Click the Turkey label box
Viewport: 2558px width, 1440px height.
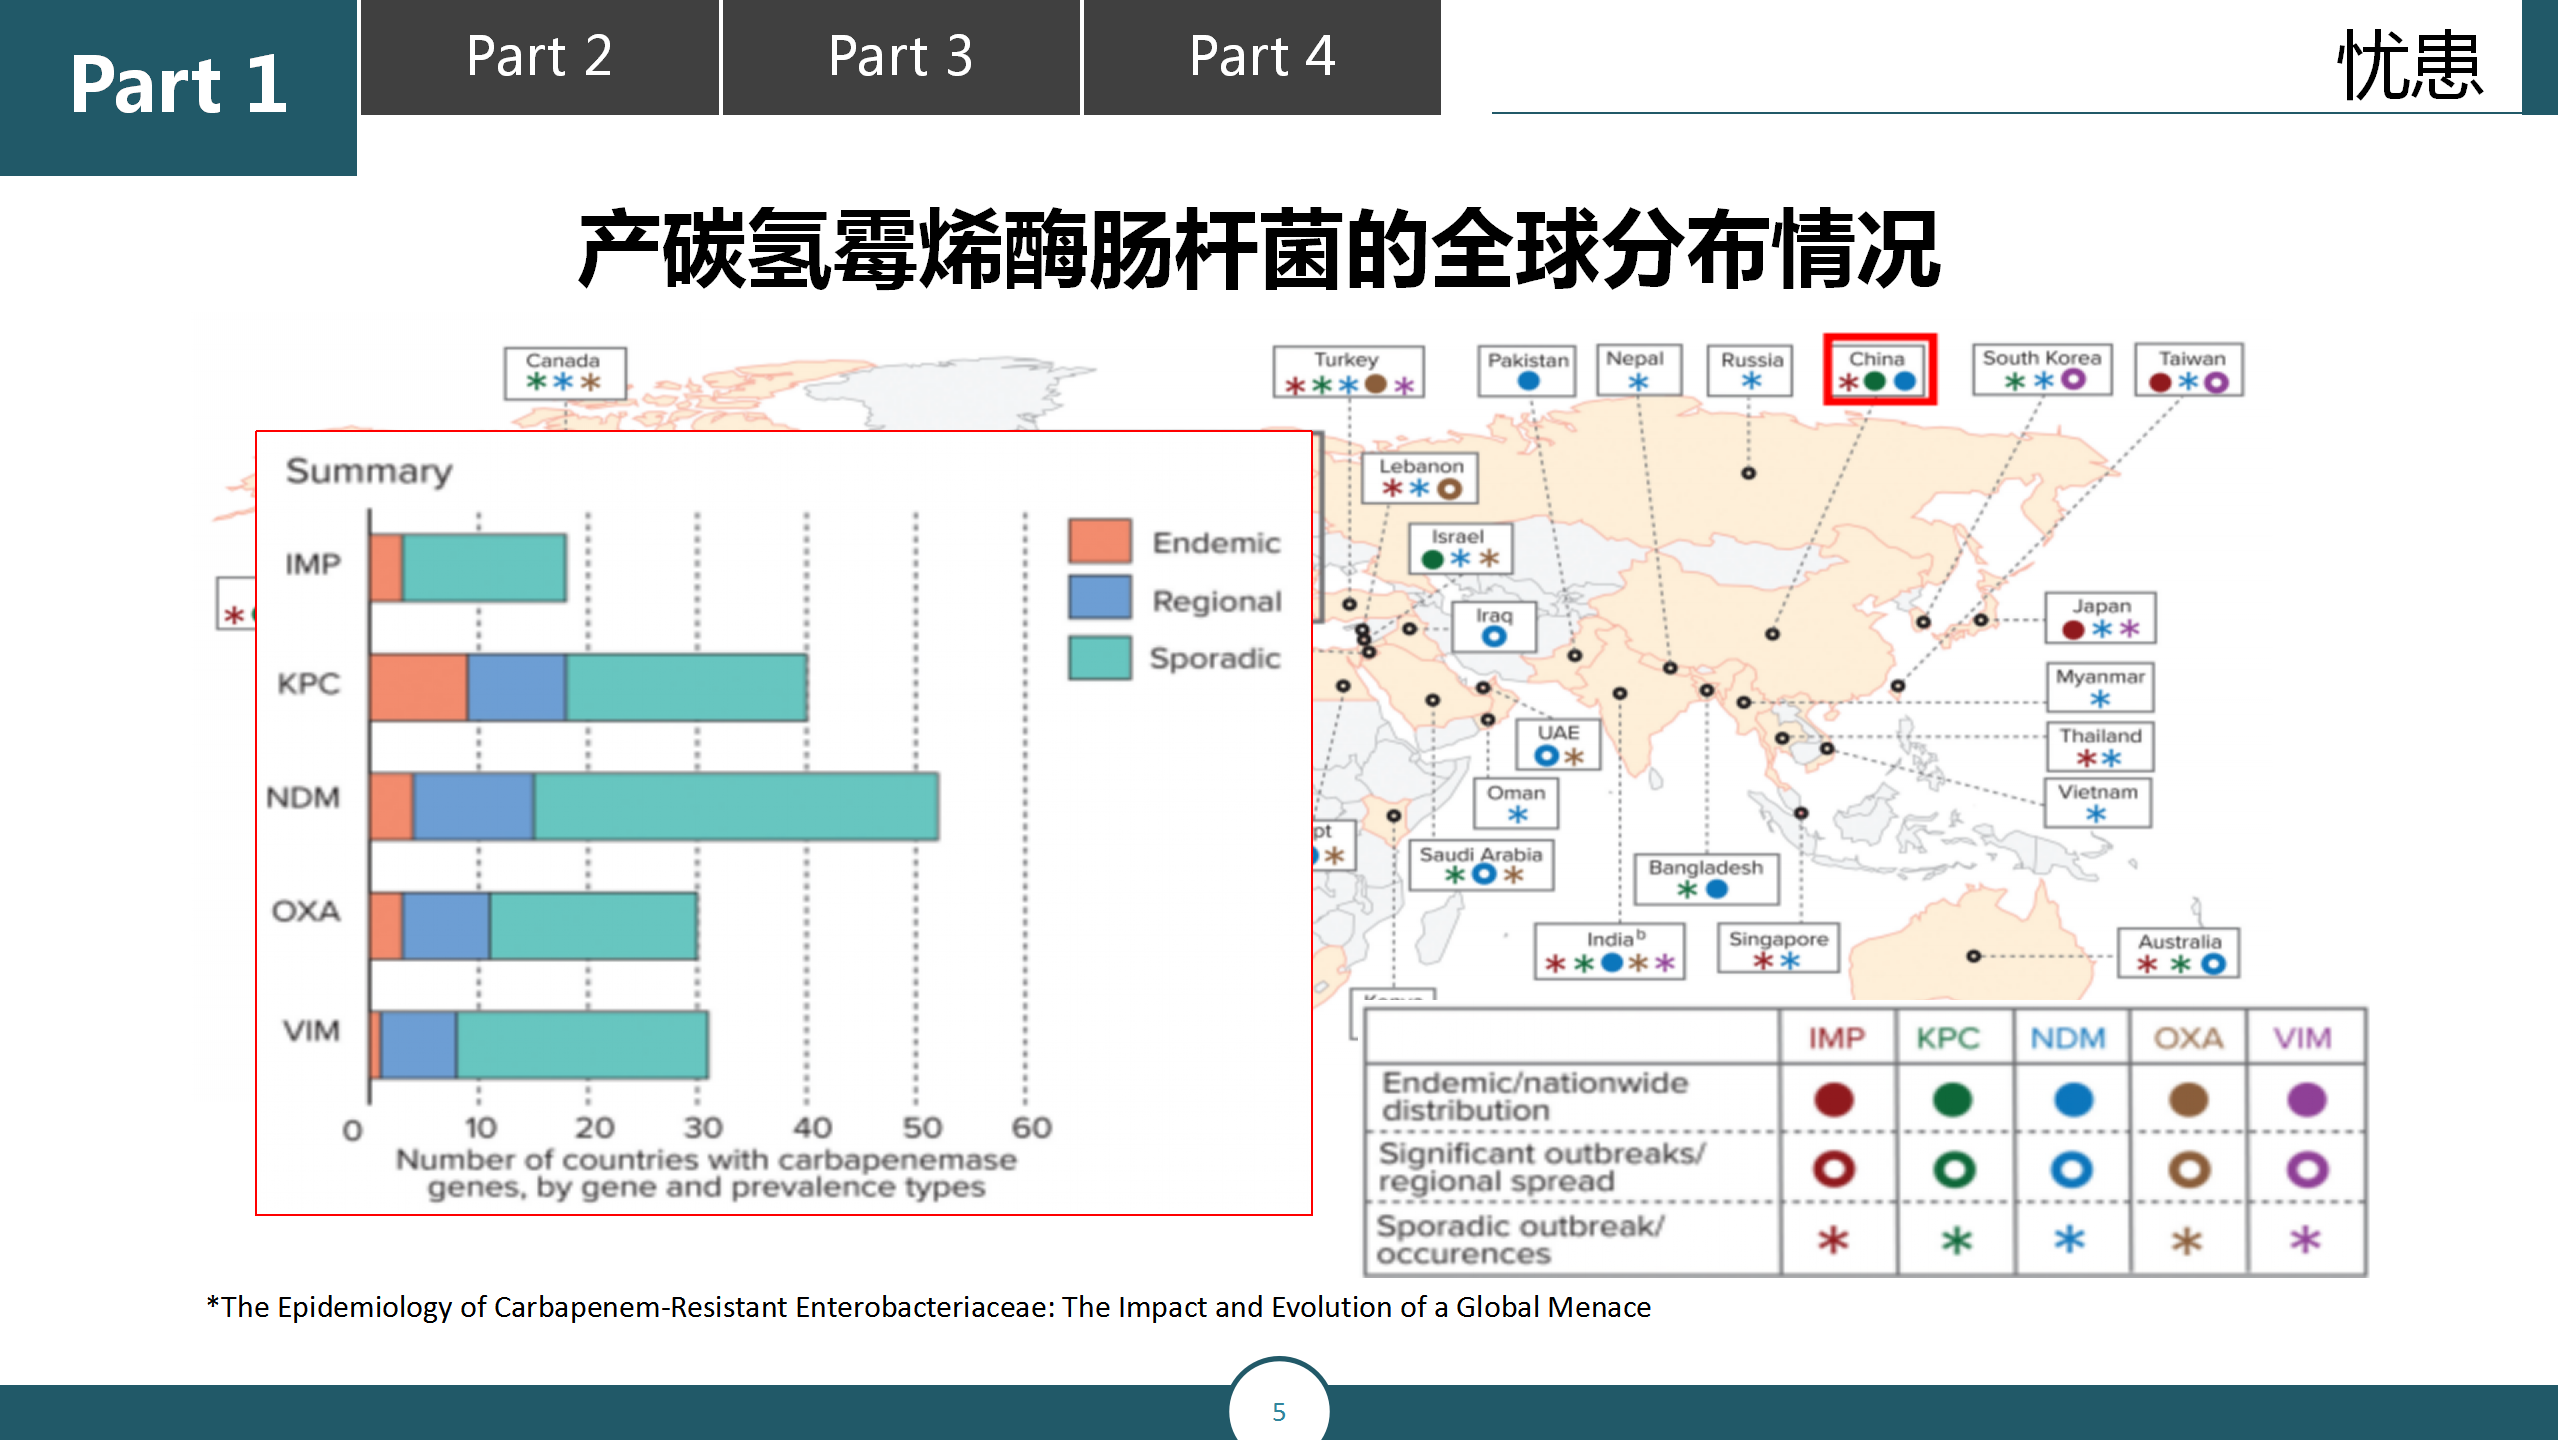pos(1348,372)
